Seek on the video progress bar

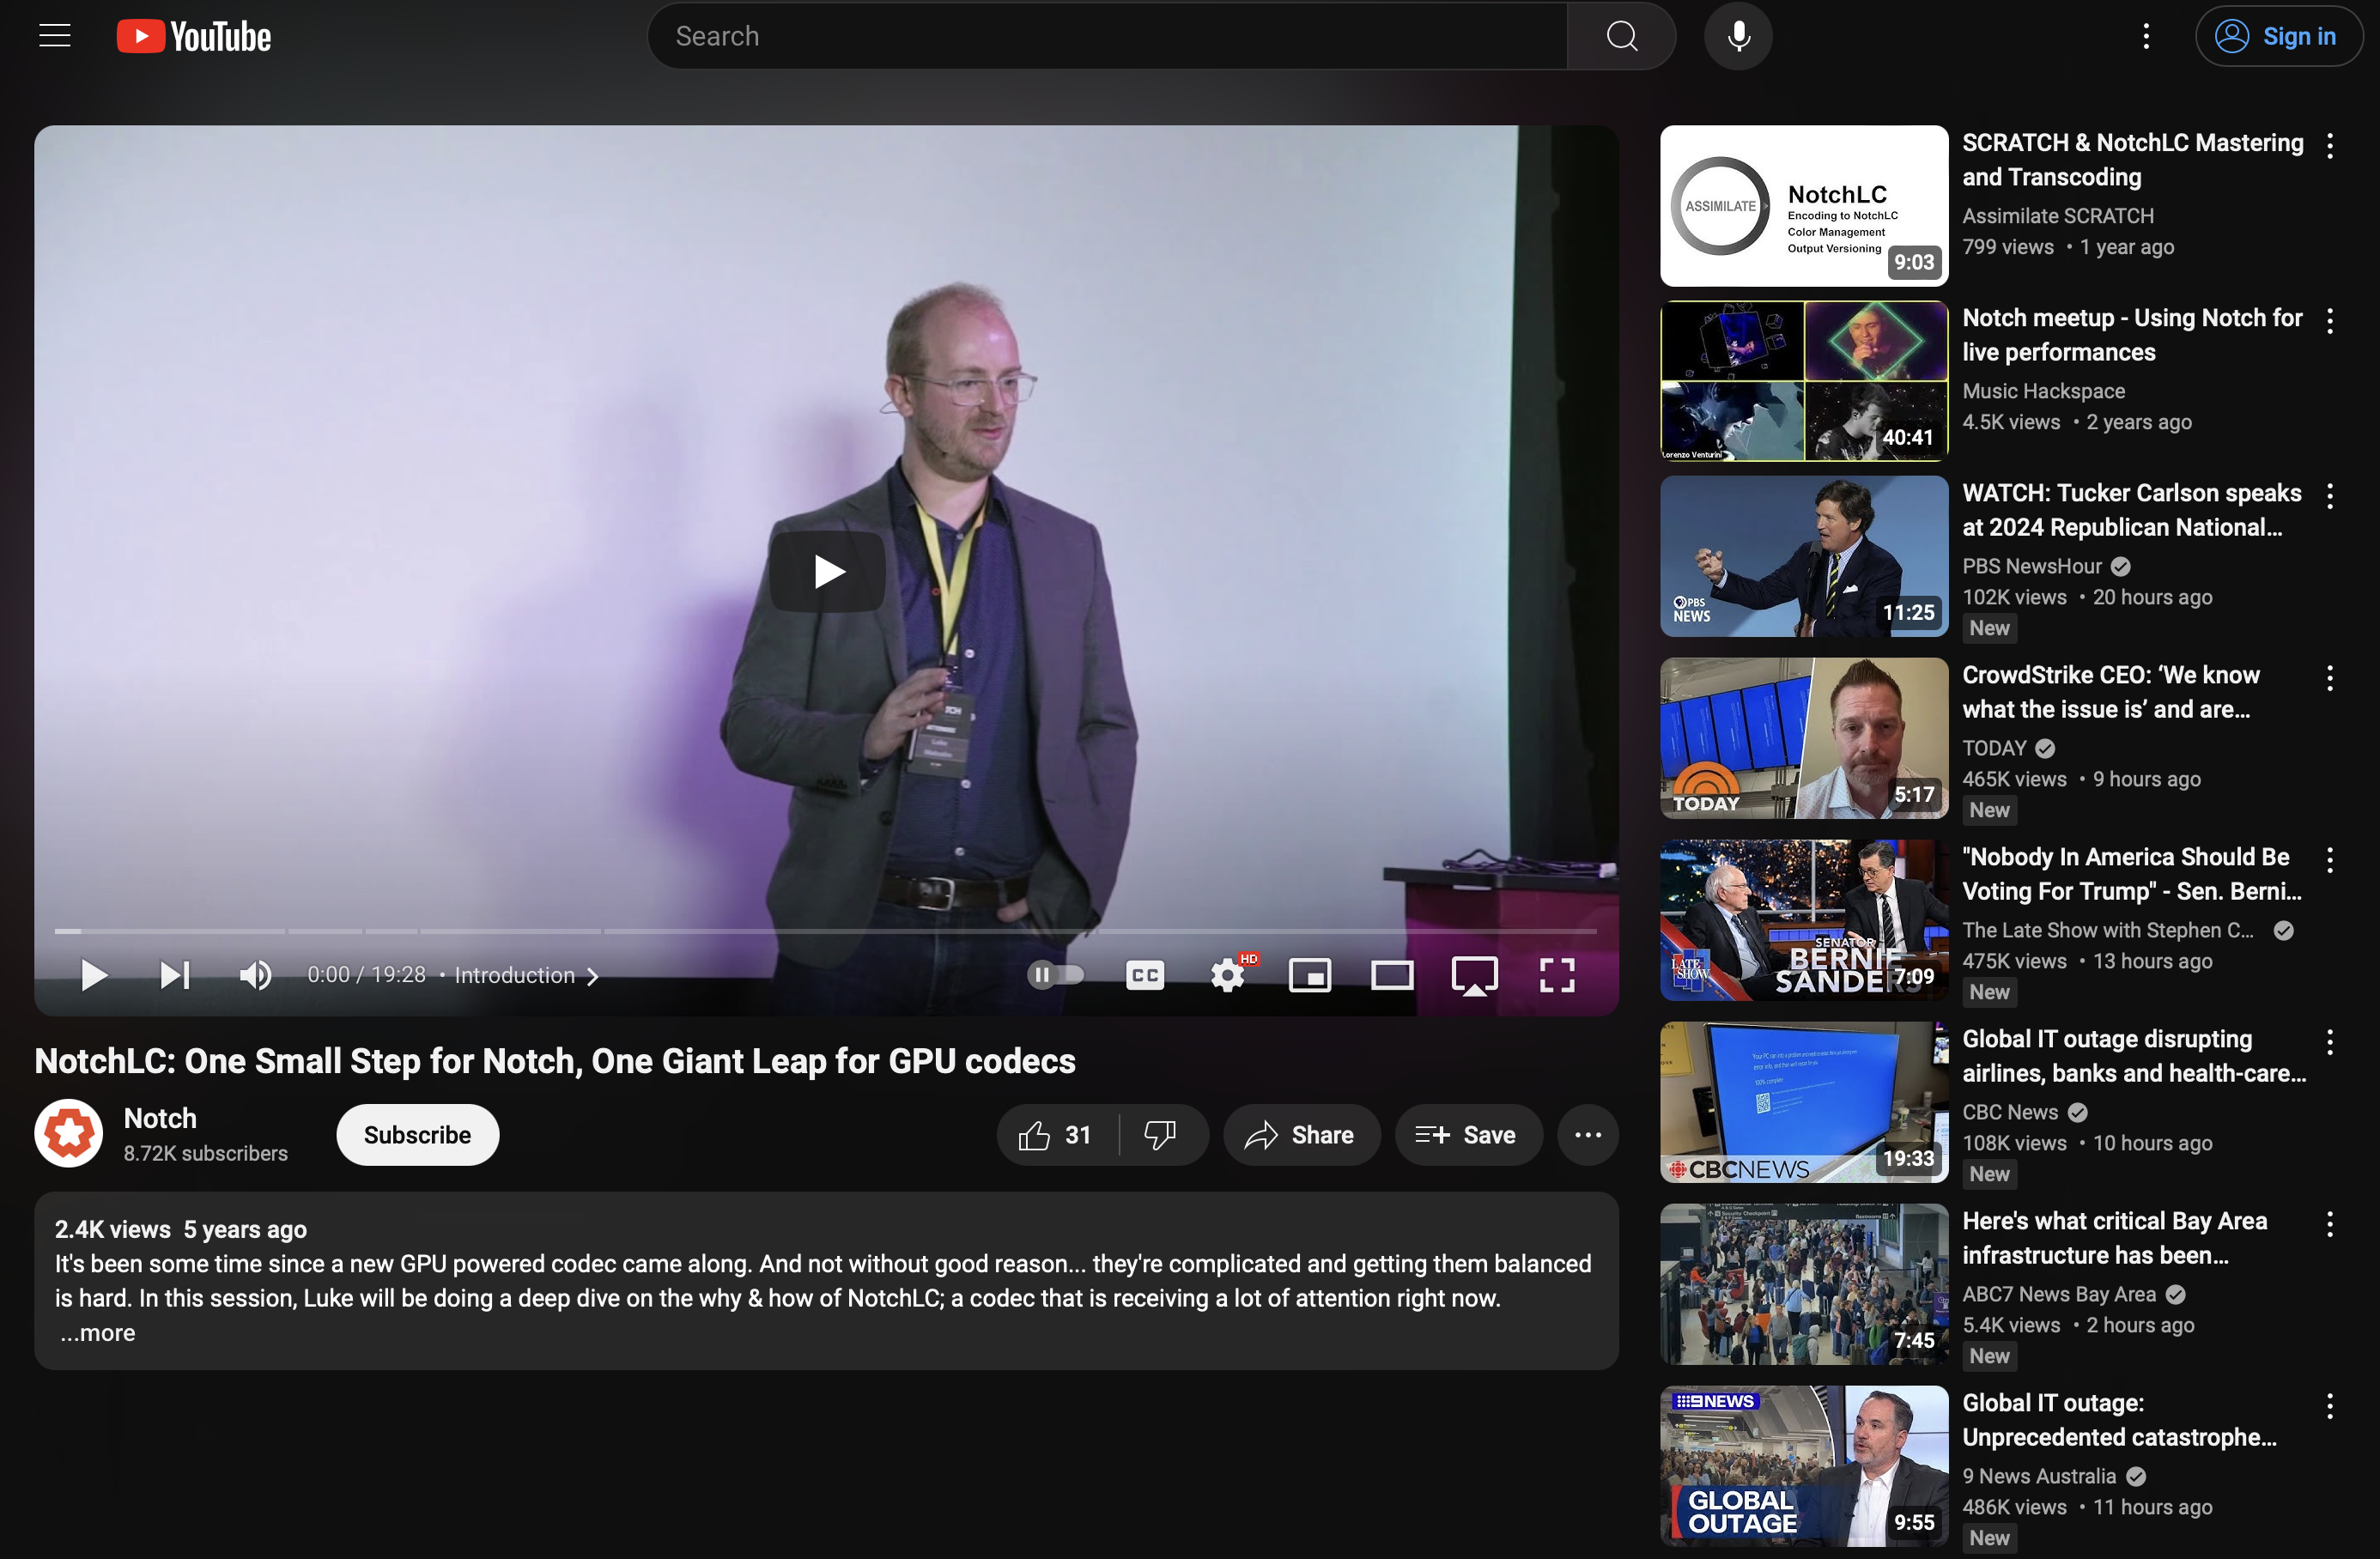[x=825, y=931]
